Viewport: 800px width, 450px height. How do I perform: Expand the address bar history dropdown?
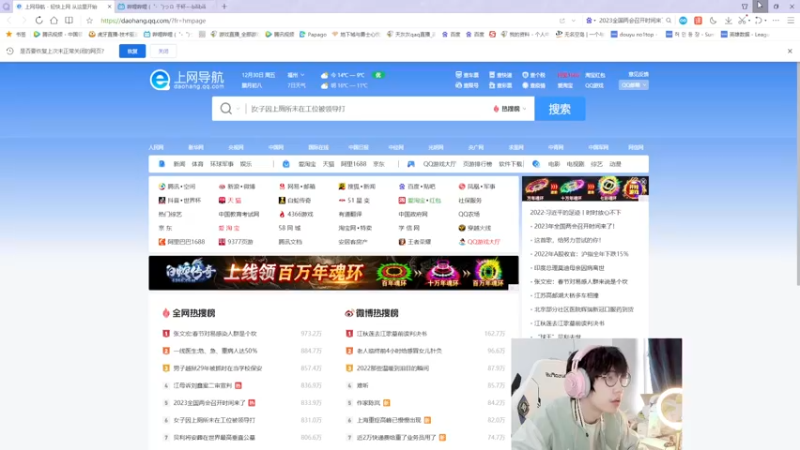[573, 20]
